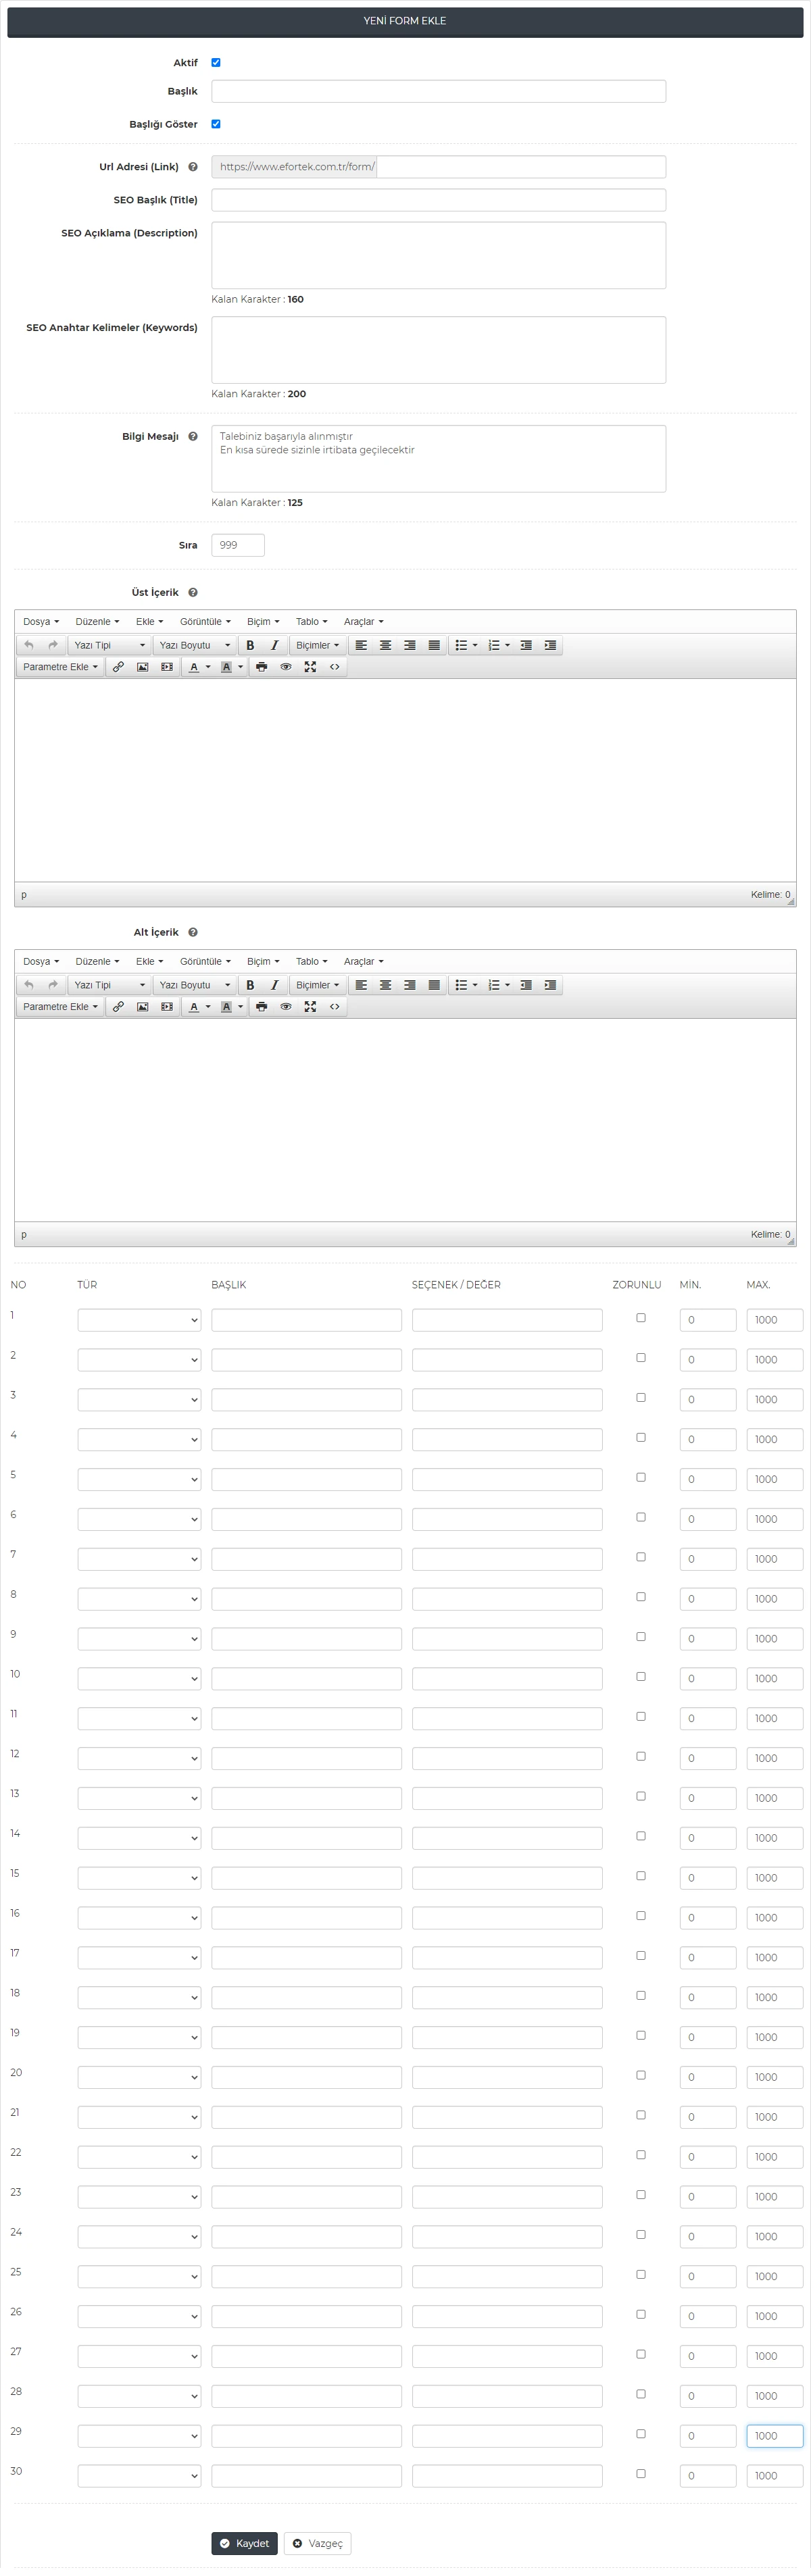Click insert image icon in Alt İçerik editor
The image size is (811, 2576).
(142, 1007)
